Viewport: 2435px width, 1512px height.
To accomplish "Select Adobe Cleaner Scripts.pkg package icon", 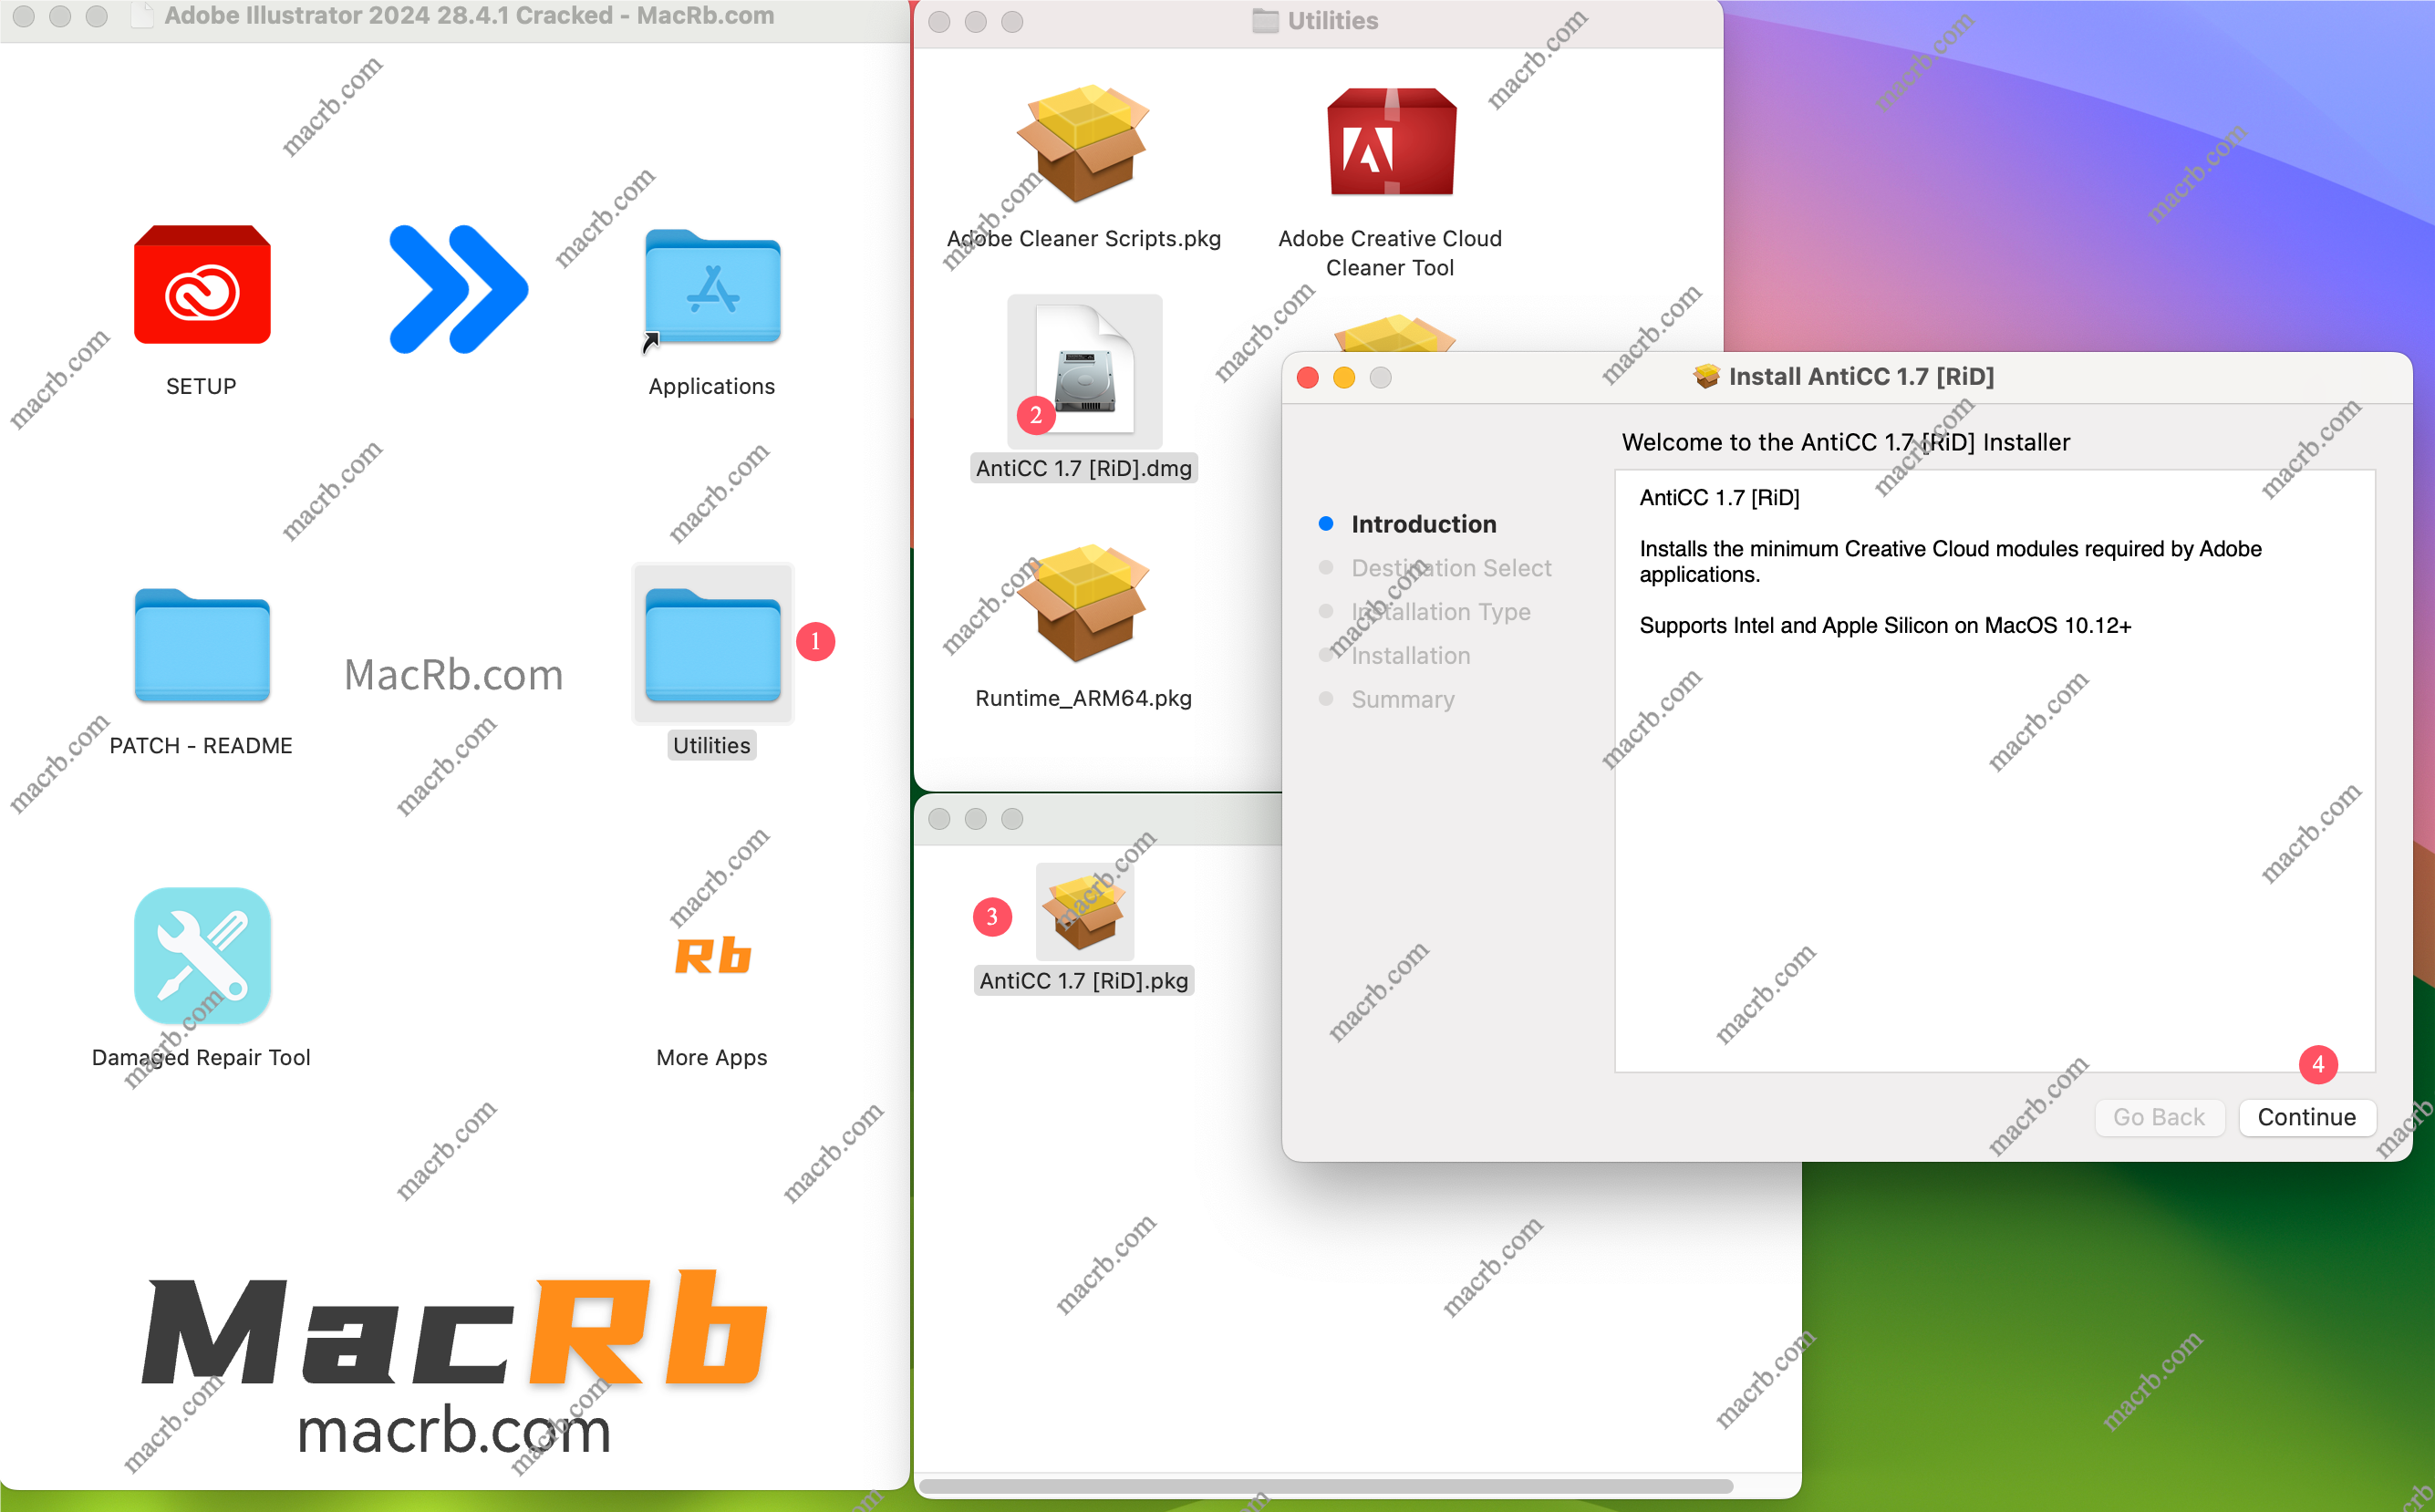I will 1084,144.
